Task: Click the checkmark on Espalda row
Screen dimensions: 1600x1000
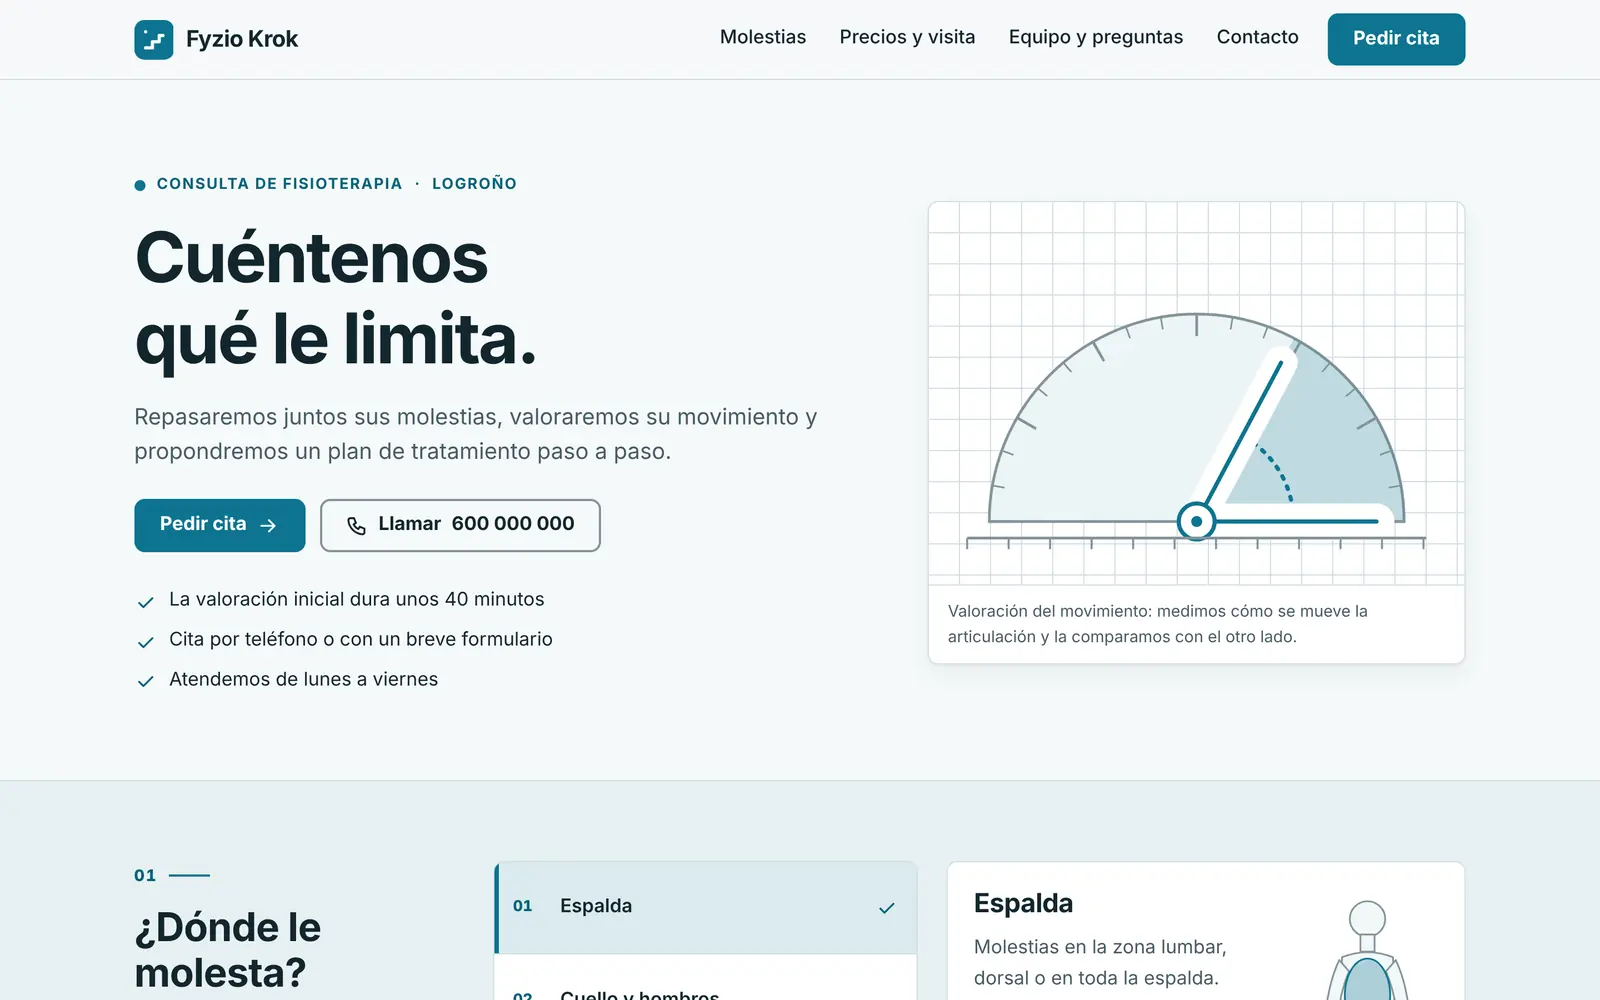Action: 886,908
